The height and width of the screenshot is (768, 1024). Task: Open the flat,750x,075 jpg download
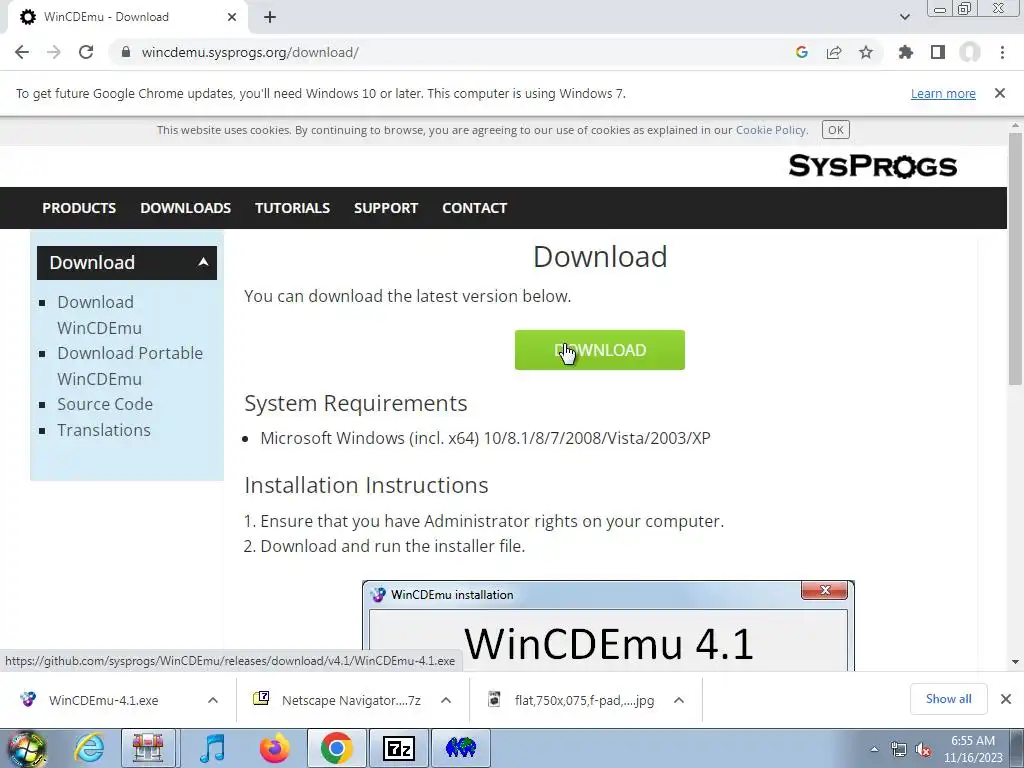coord(584,701)
